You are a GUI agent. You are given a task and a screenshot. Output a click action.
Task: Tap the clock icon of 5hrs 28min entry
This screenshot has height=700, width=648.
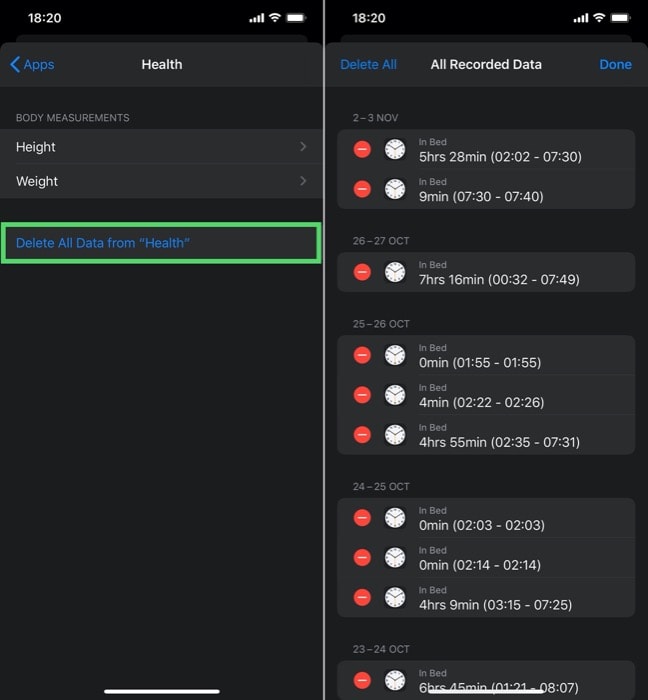[395, 149]
